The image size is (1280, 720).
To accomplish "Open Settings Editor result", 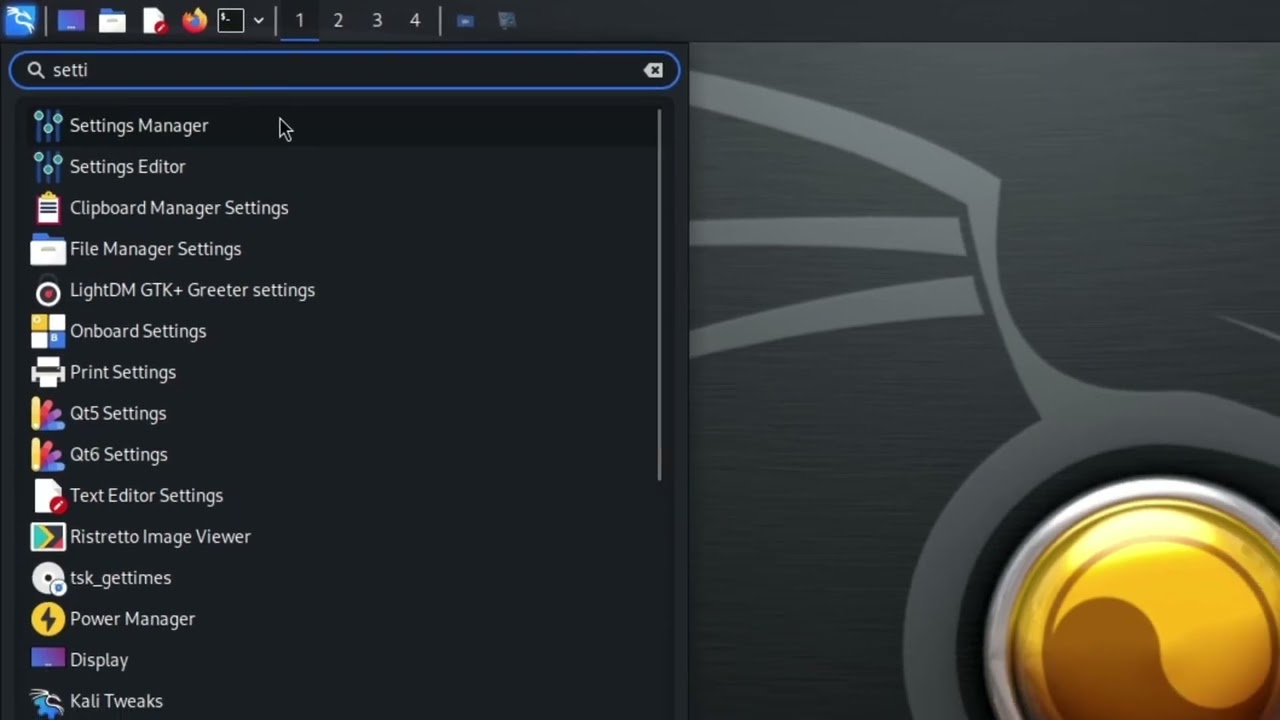I will [x=343, y=166].
